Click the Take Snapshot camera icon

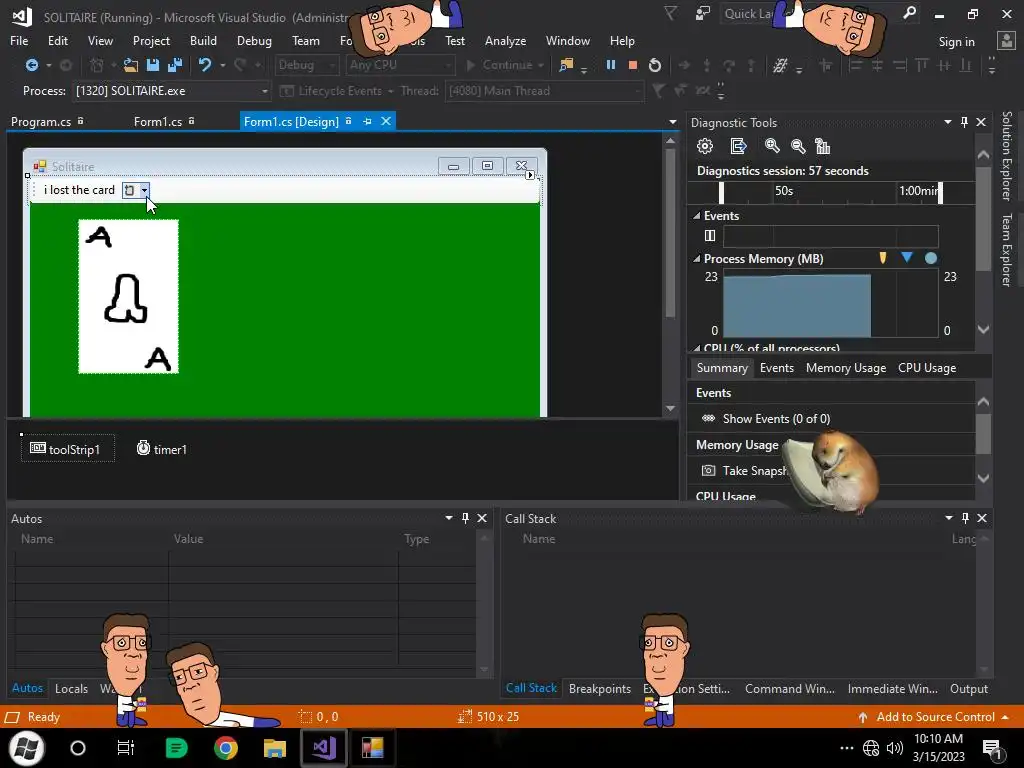click(708, 470)
